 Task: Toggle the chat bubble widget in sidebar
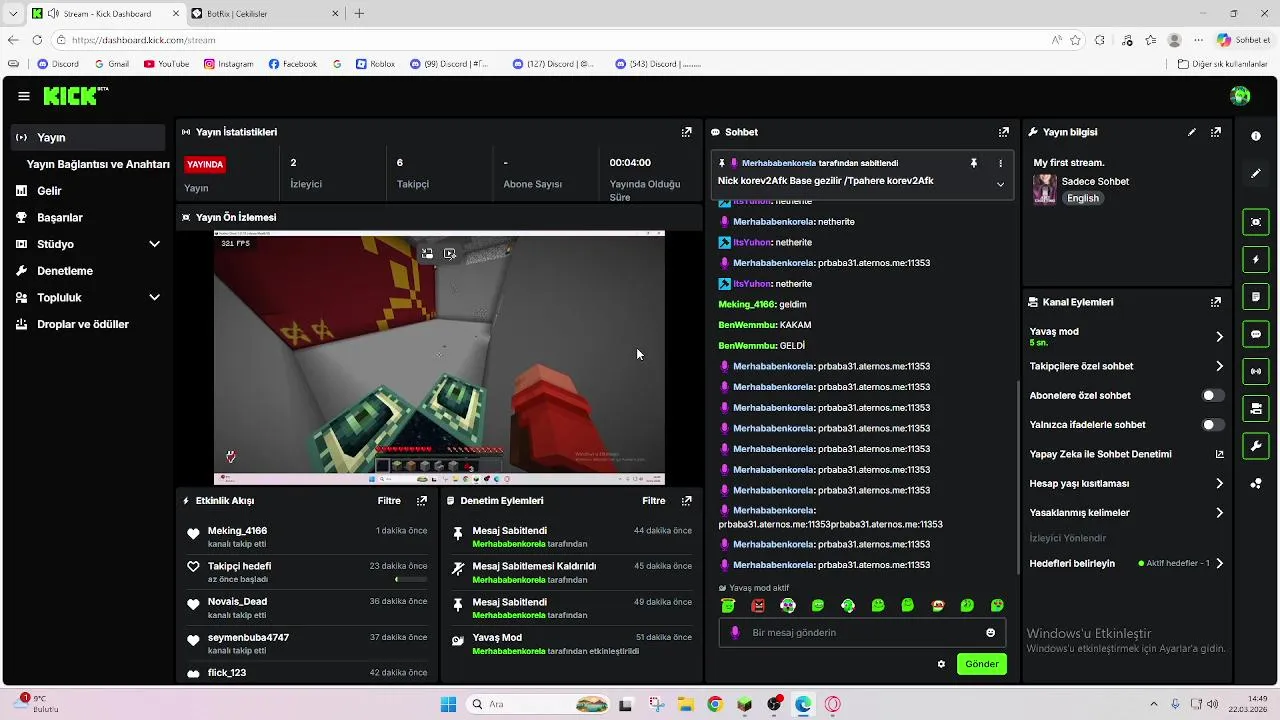point(1256,334)
